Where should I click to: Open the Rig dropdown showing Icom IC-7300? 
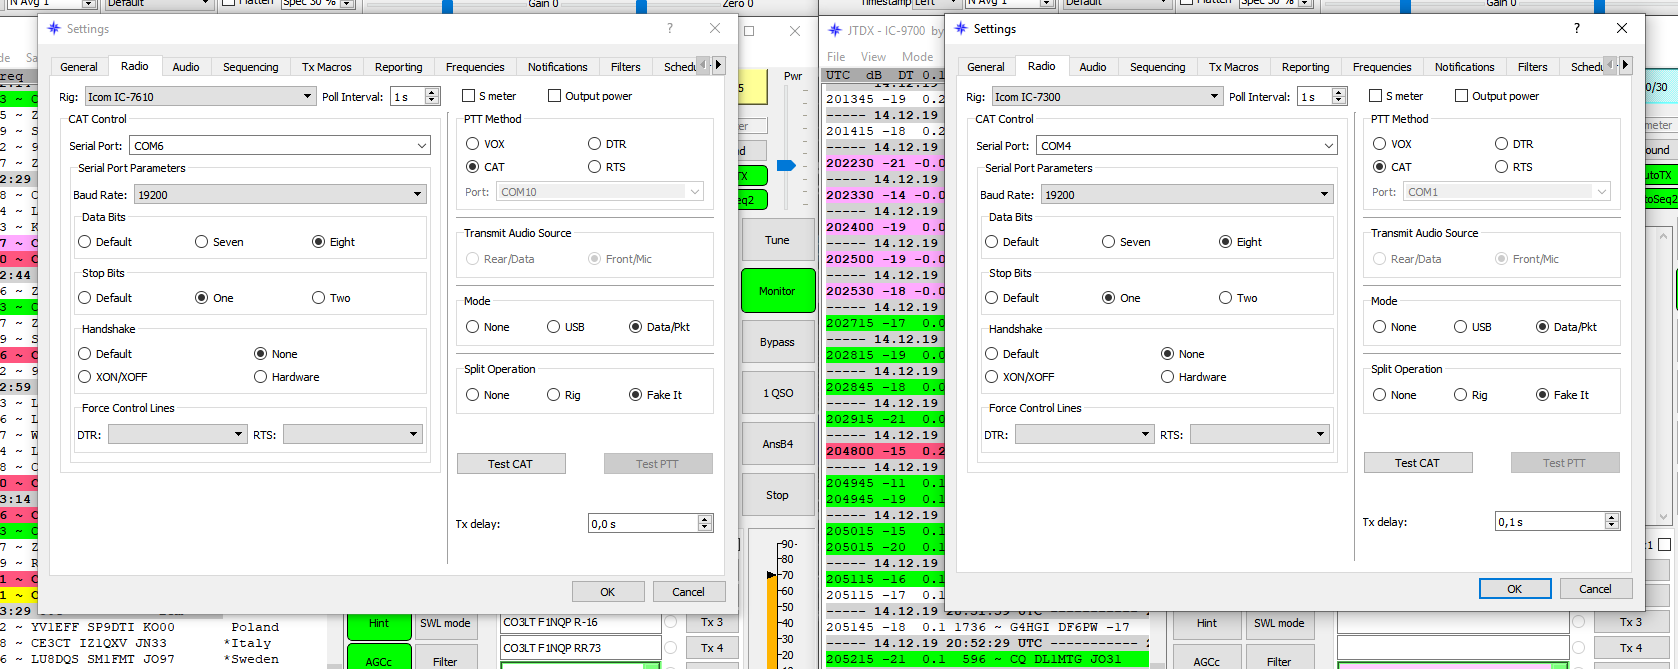[x=1107, y=97]
